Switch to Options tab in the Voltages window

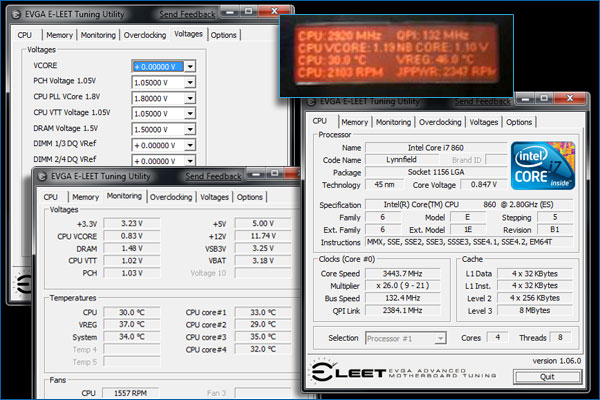223,35
